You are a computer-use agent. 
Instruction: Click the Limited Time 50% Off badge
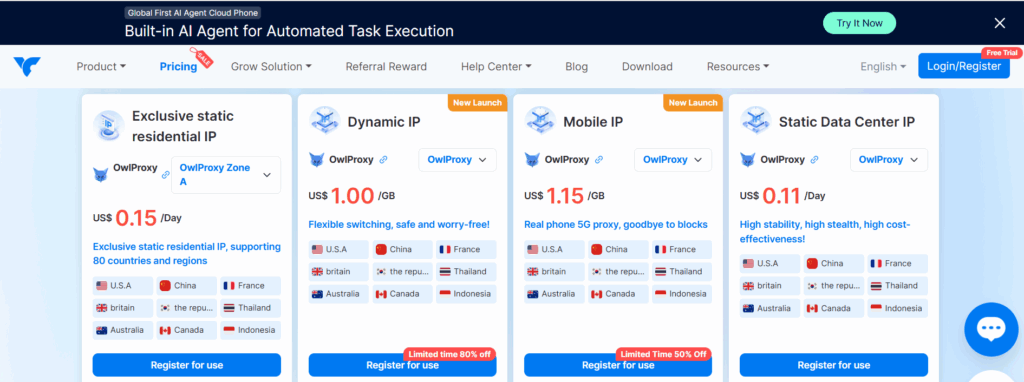(x=665, y=355)
